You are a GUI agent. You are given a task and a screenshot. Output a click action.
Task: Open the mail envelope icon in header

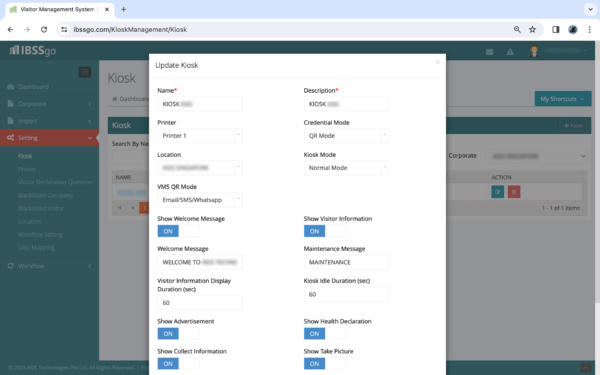[489, 52]
